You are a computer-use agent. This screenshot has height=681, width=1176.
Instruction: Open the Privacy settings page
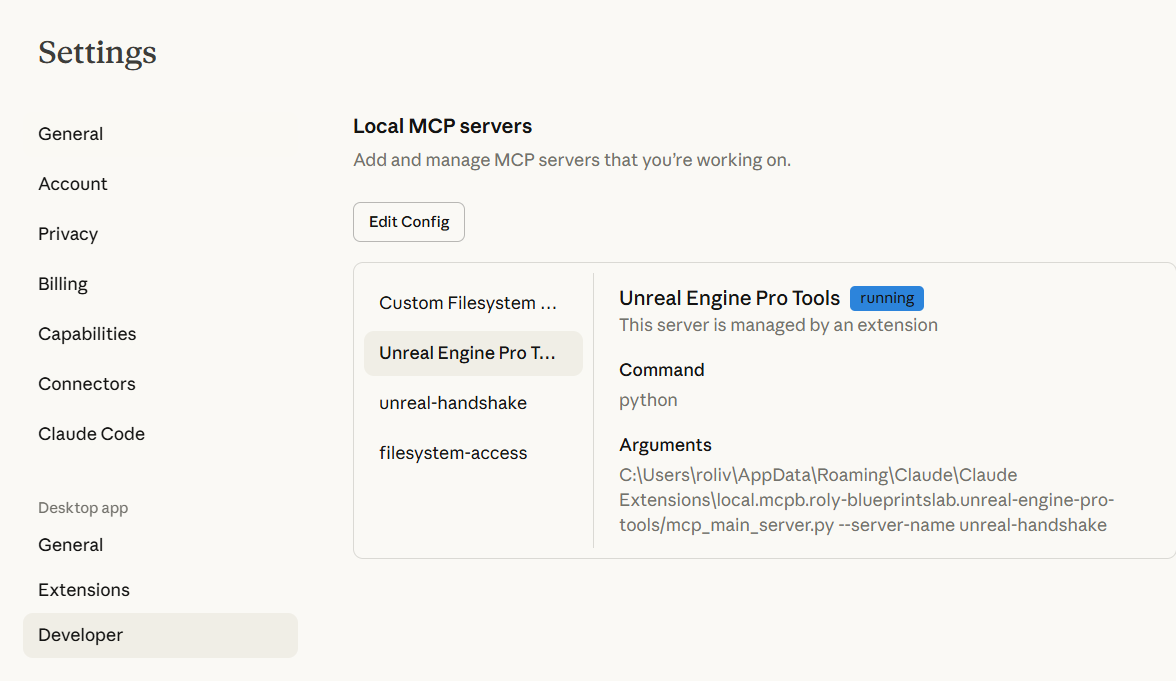68,234
